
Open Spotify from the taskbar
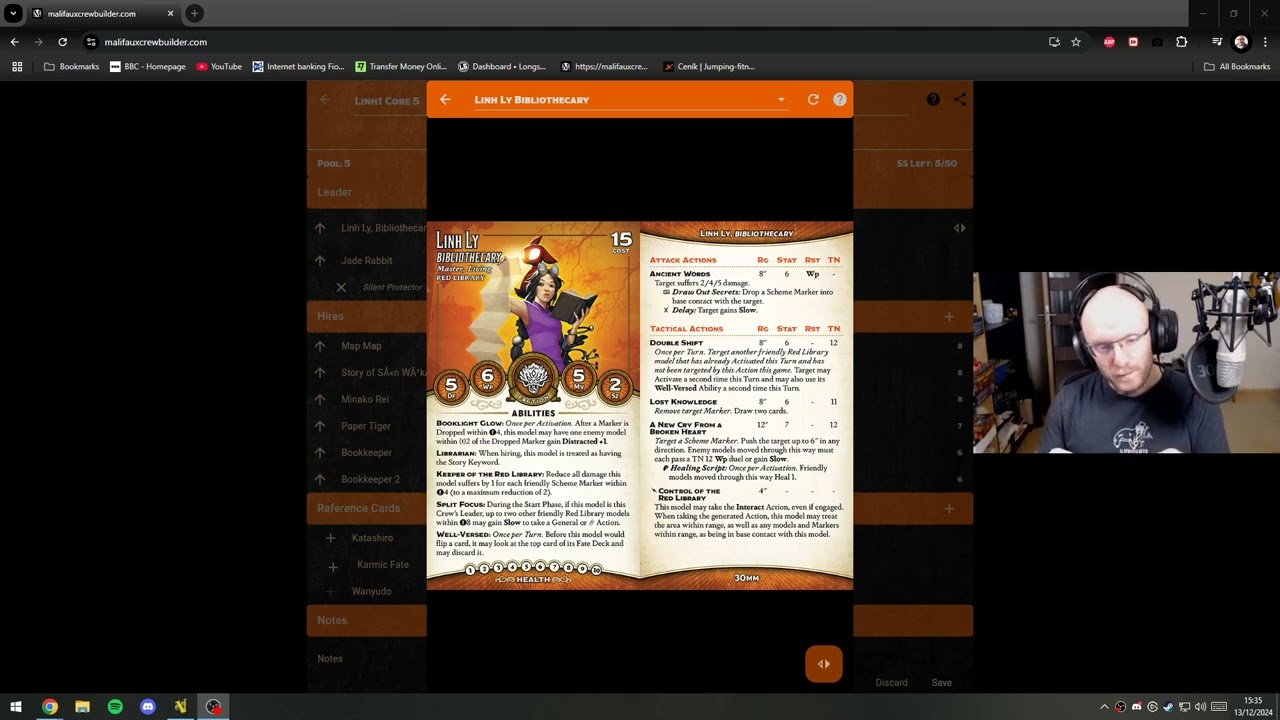pyautogui.click(x=115, y=707)
